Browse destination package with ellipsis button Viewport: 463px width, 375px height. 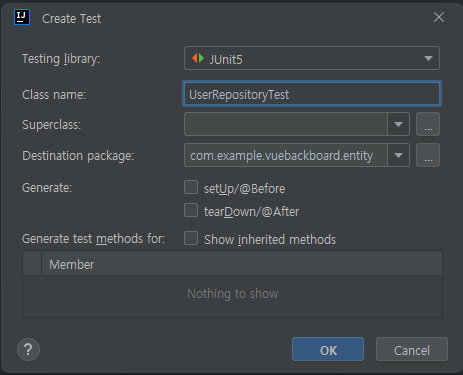pyautogui.click(x=428, y=155)
